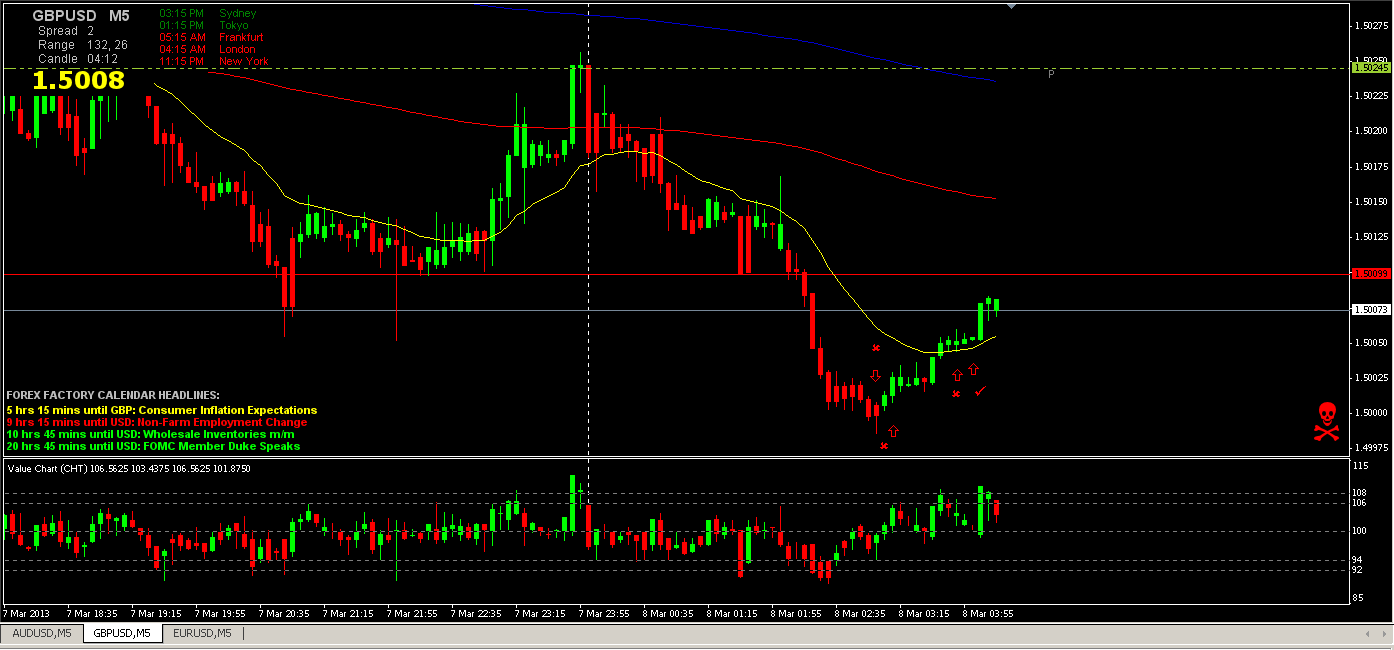Click the red down arrow signal
This screenshot has height=650, width=1394.
876,376
